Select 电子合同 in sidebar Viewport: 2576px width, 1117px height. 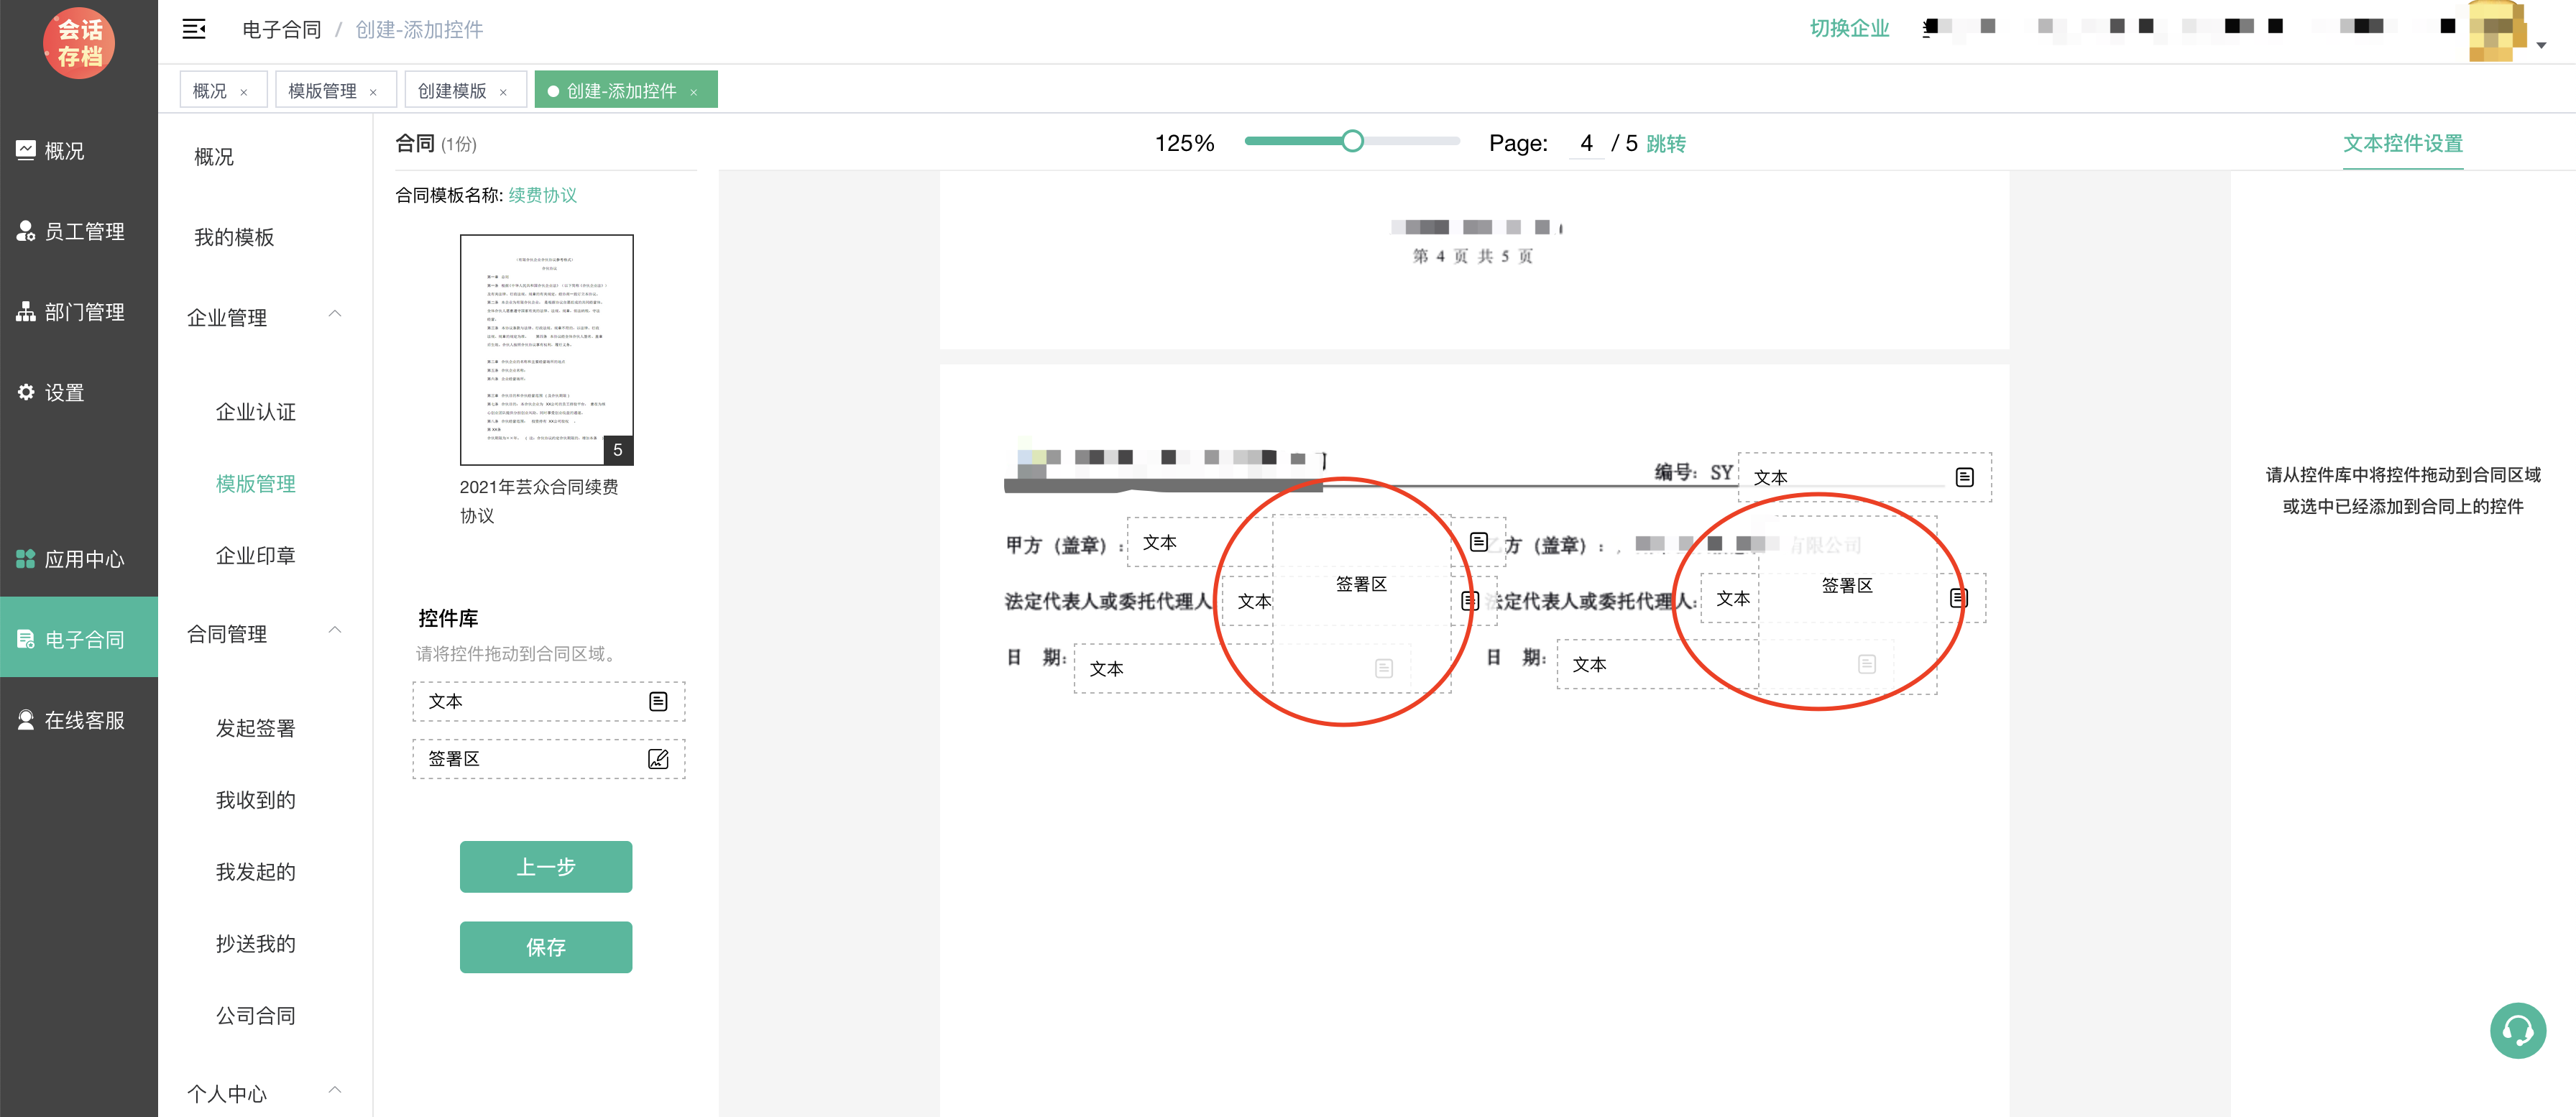tap(79, 638)
